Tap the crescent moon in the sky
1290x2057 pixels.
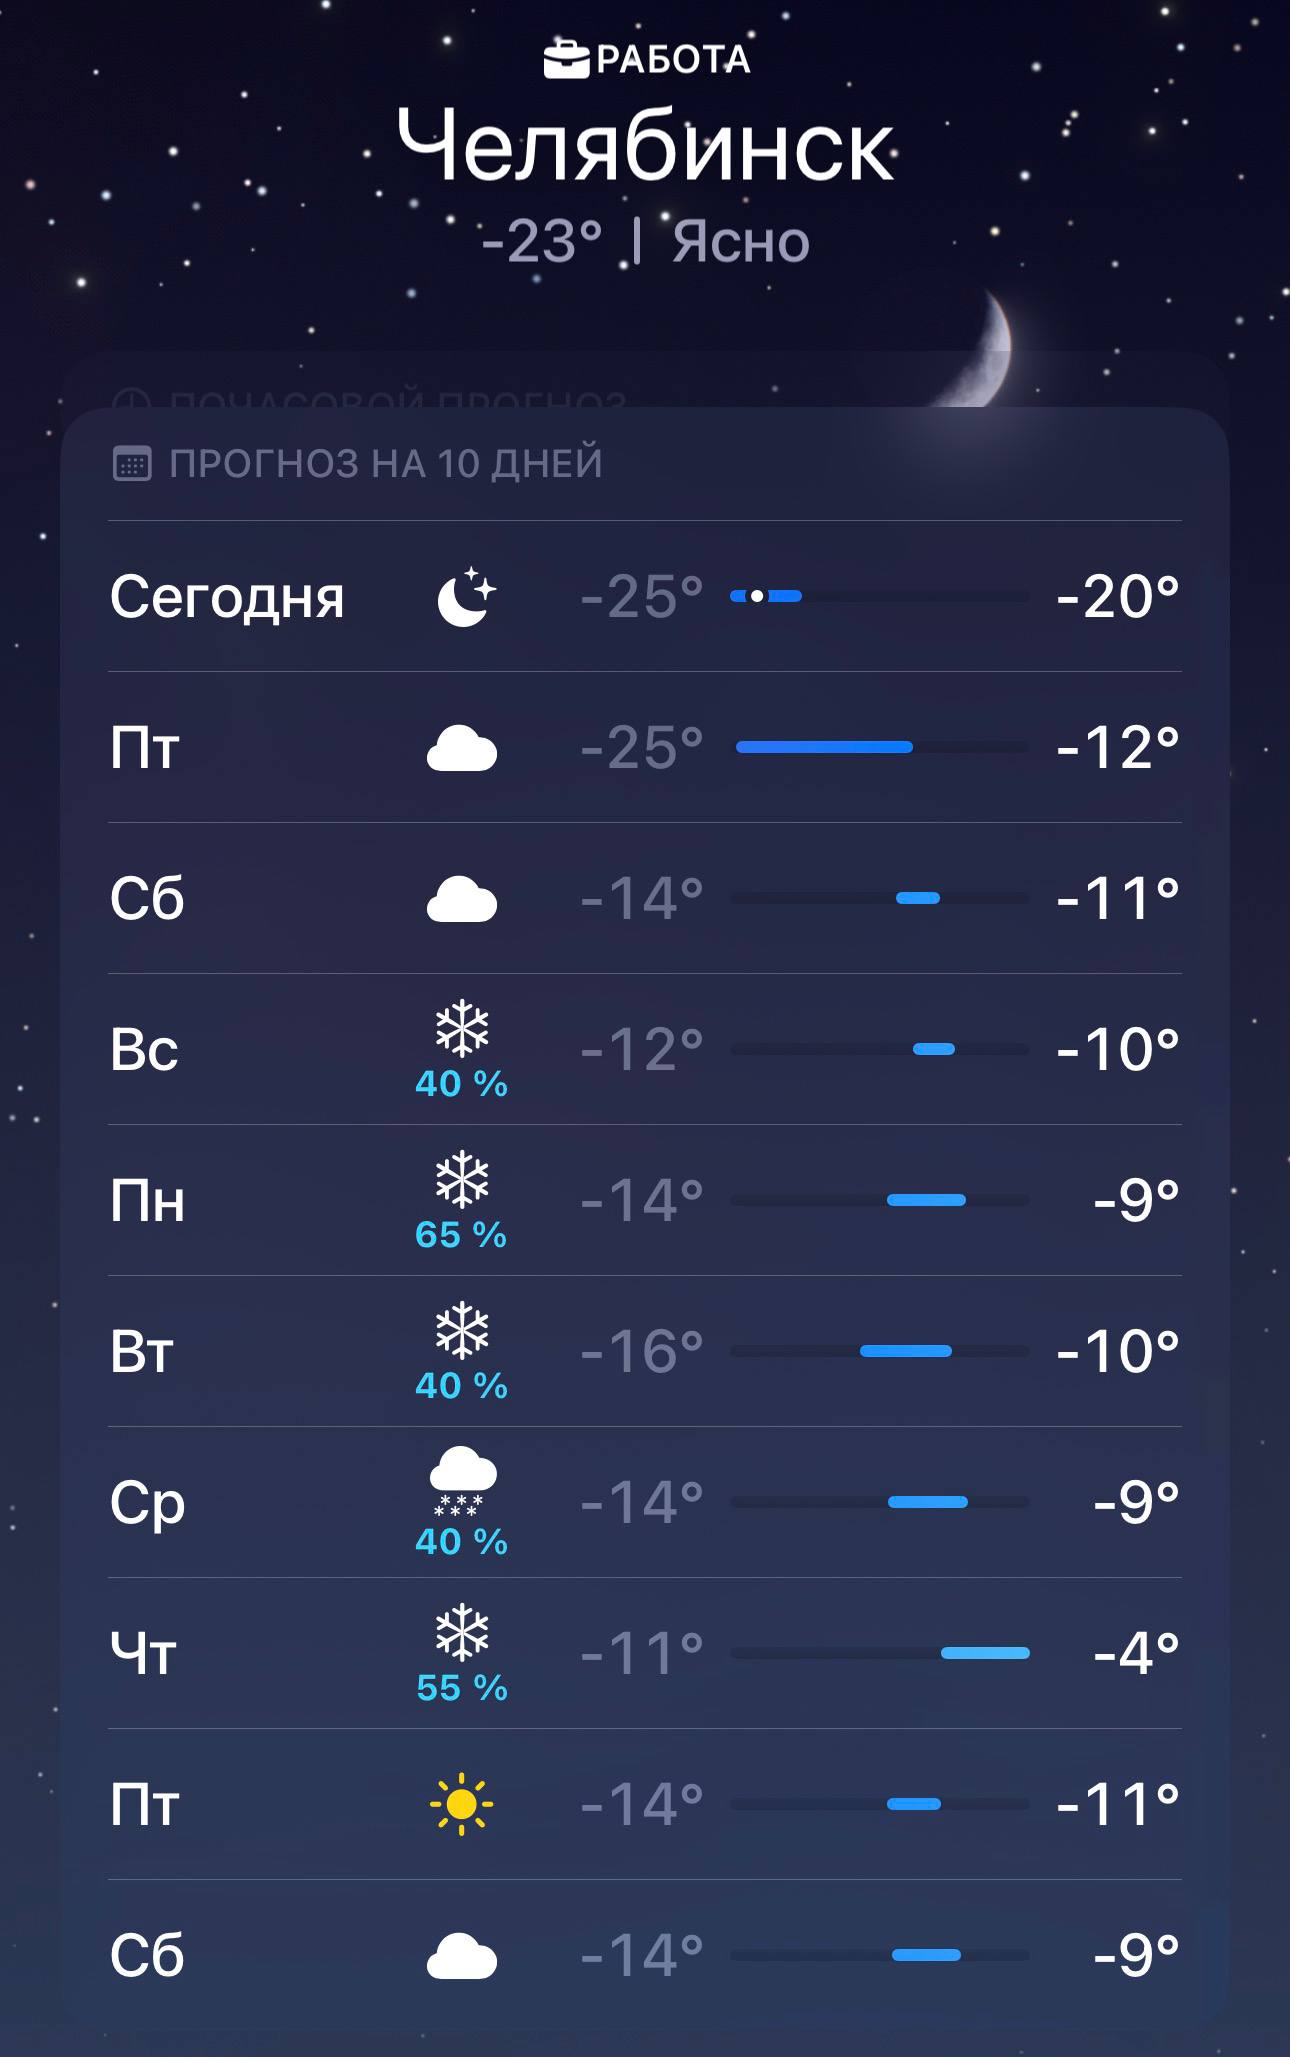985,352
